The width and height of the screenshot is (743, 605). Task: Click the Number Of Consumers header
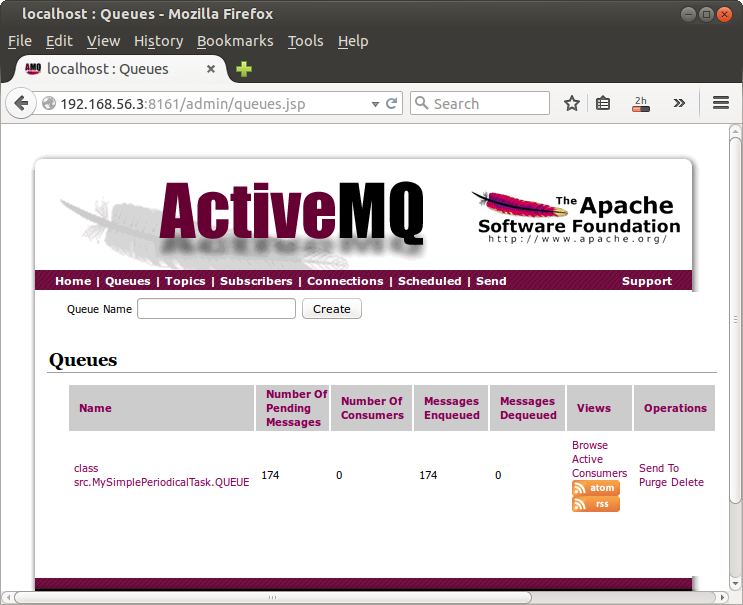372,408
